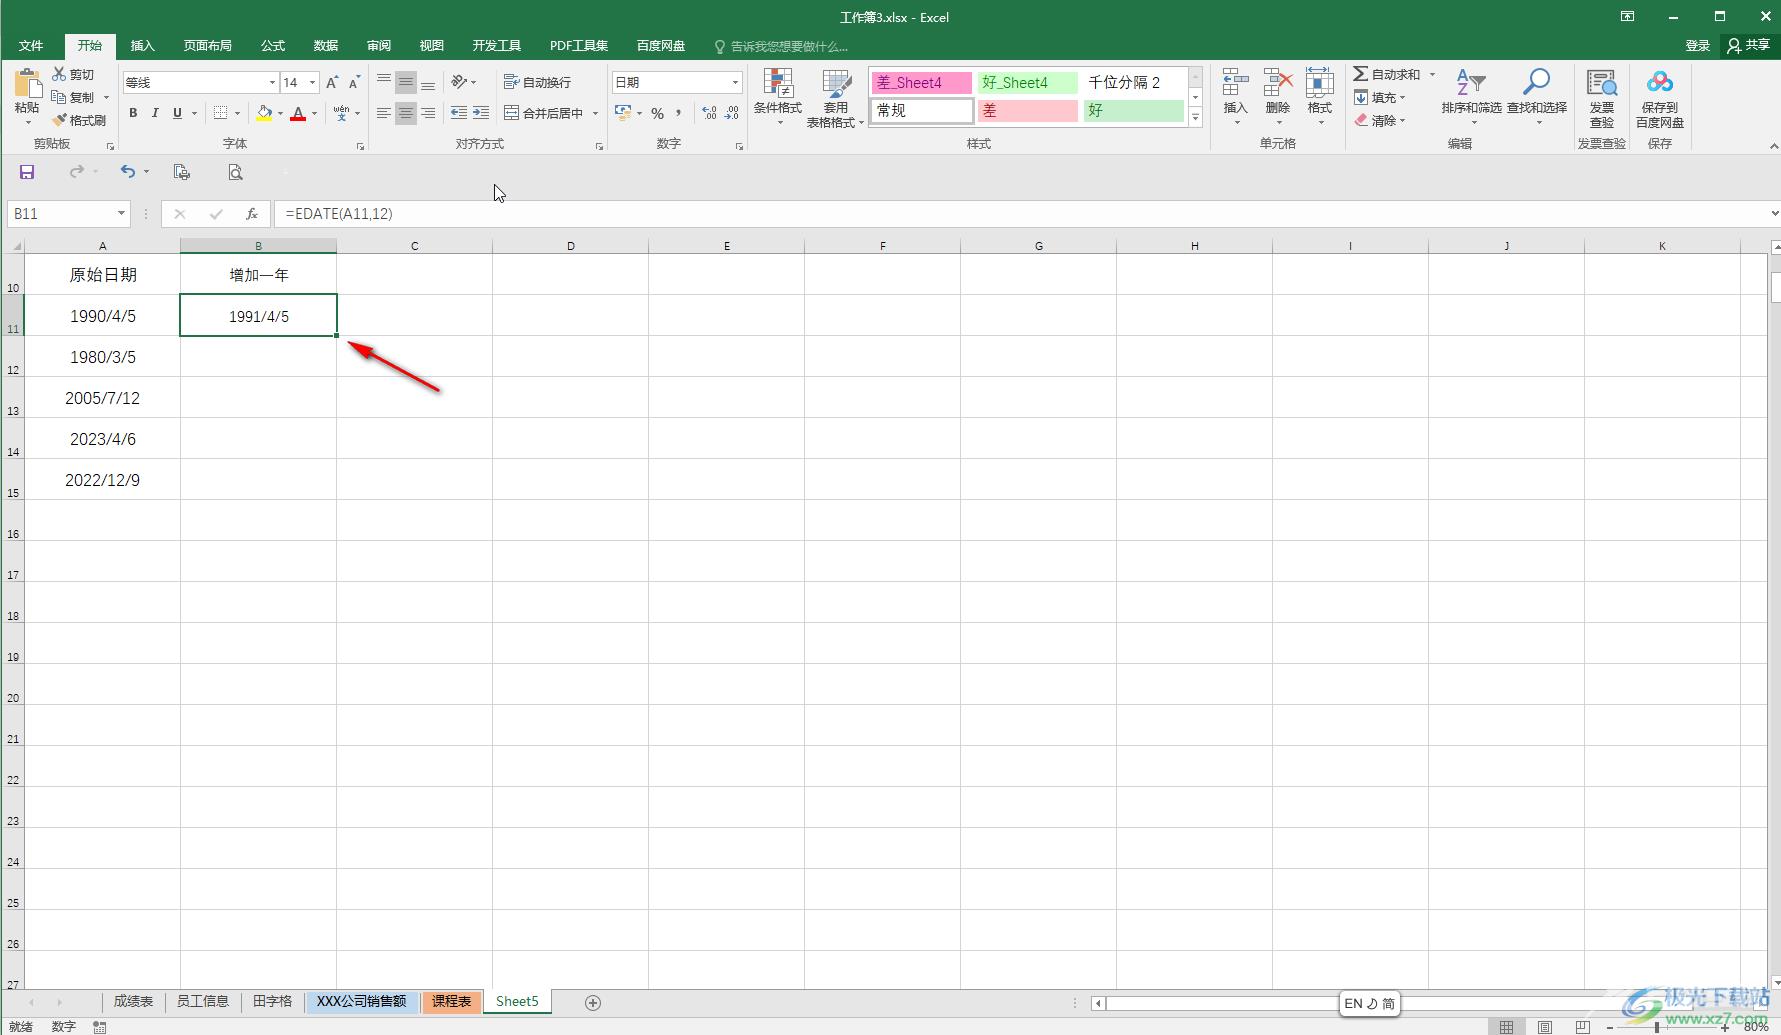This screenshot has height=1035, width=1781.
Task: Switch to the Formulas (公式) ribbon tab
Action: pos(273,46)
